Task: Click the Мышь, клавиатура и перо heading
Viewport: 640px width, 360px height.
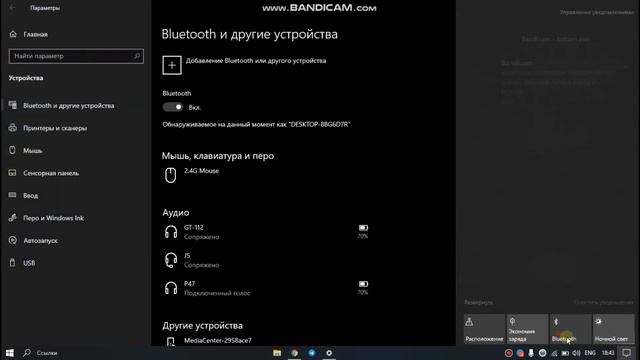Action: pos(218,156)
